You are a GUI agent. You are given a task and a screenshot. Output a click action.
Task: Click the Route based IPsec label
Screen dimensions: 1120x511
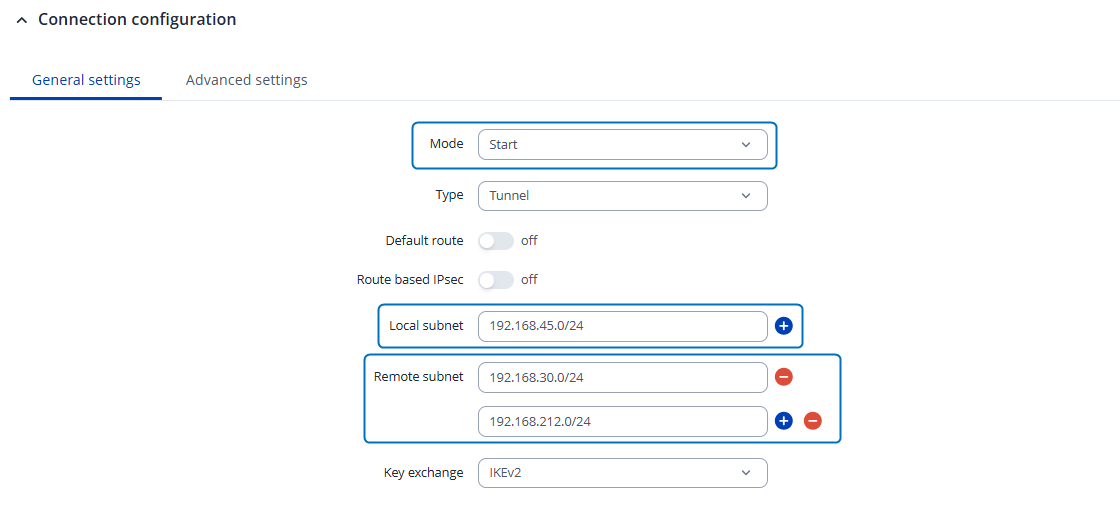click(x=410, y=280)
